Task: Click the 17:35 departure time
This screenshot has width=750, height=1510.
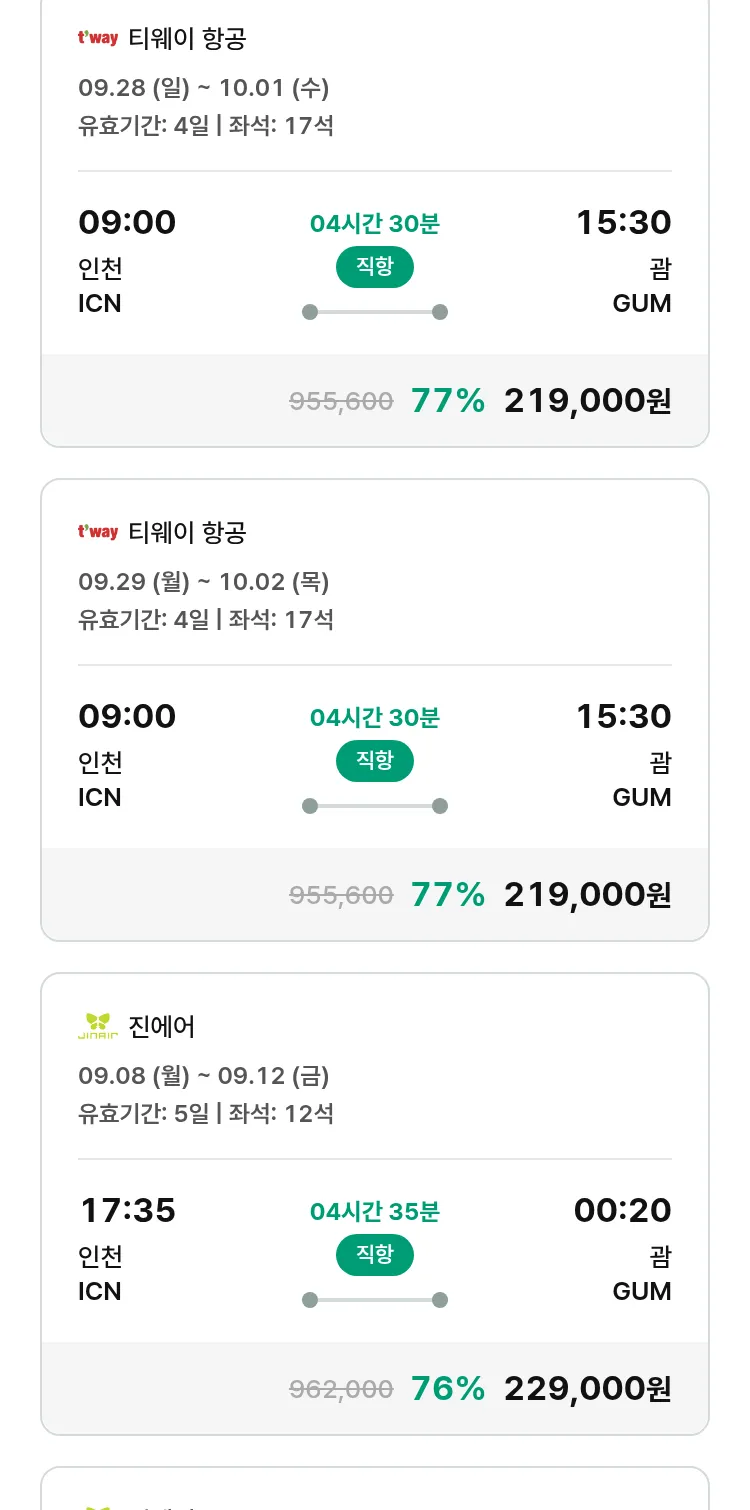Action: 127,1211
